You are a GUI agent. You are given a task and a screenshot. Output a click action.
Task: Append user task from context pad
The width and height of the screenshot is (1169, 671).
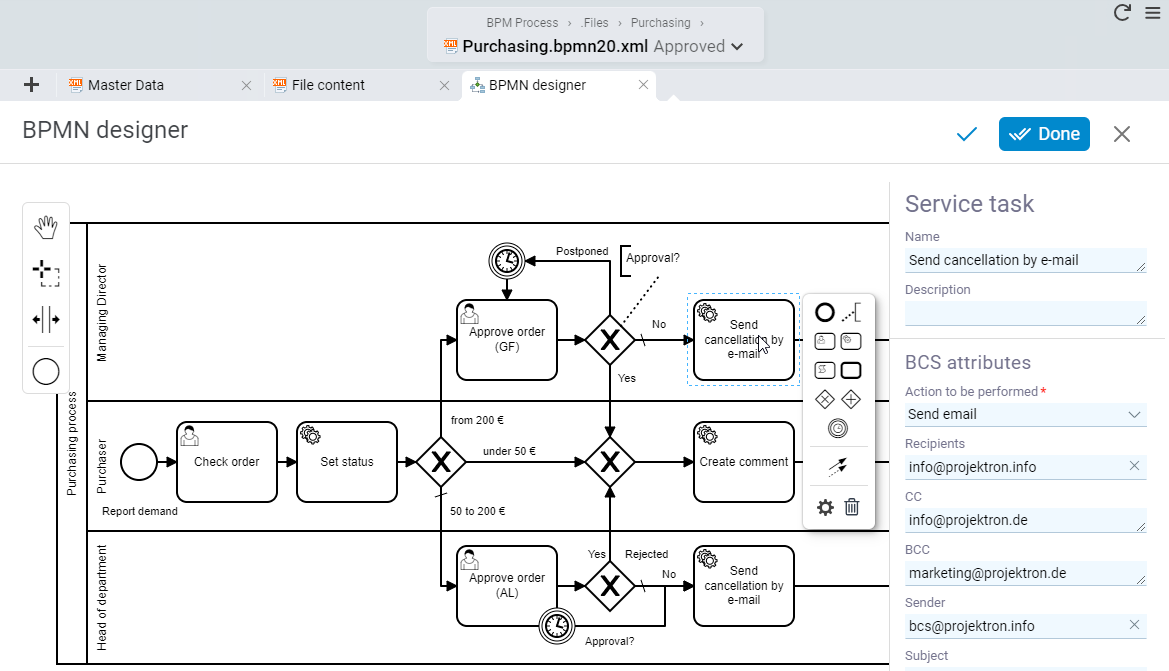[x=825, y=341]
